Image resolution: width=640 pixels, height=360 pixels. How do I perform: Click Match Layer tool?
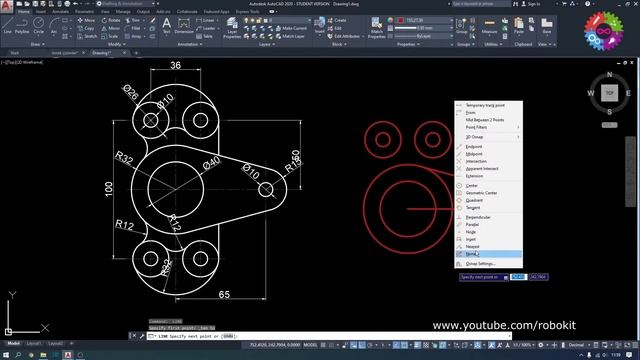coord(290,36)
